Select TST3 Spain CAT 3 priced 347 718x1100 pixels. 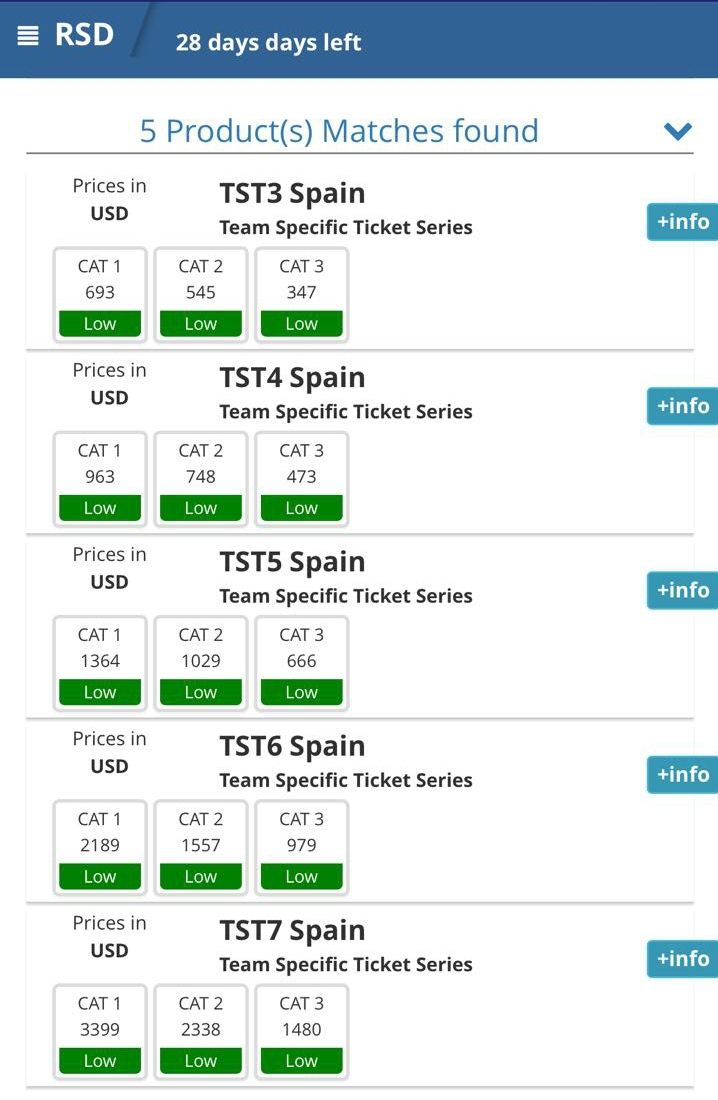(x=301, y=294)
